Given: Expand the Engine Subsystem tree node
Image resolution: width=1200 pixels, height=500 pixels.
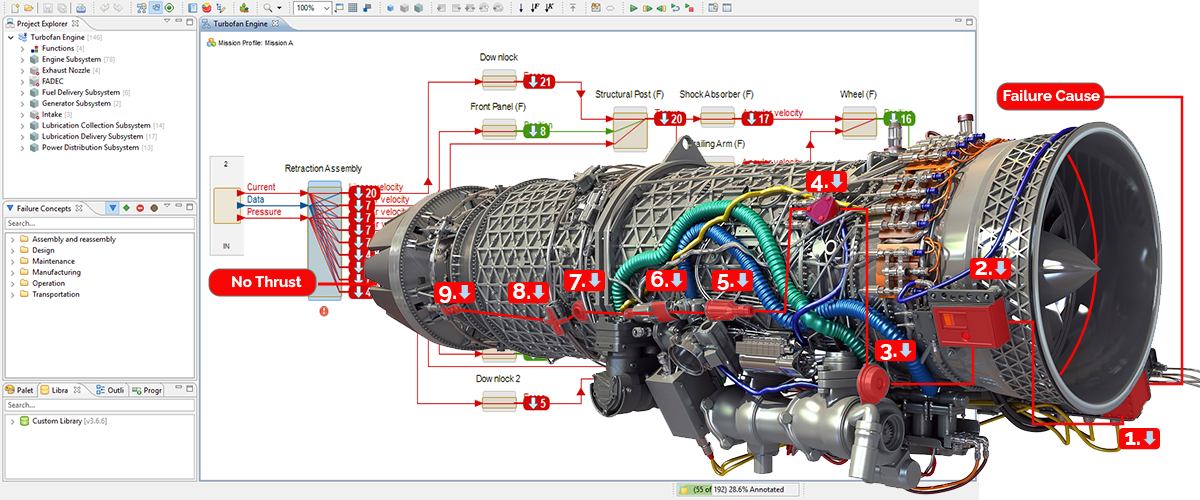Looking at the screenshot, I should 22,59.
